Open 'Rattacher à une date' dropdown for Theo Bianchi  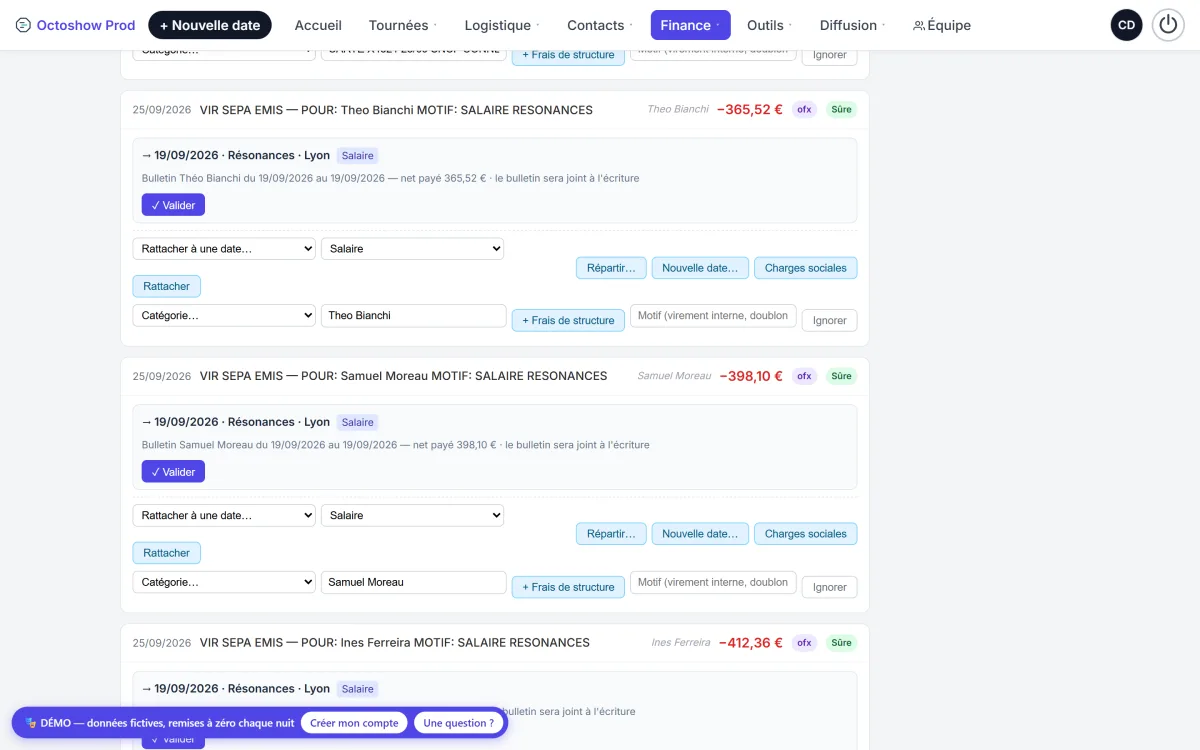224,249
